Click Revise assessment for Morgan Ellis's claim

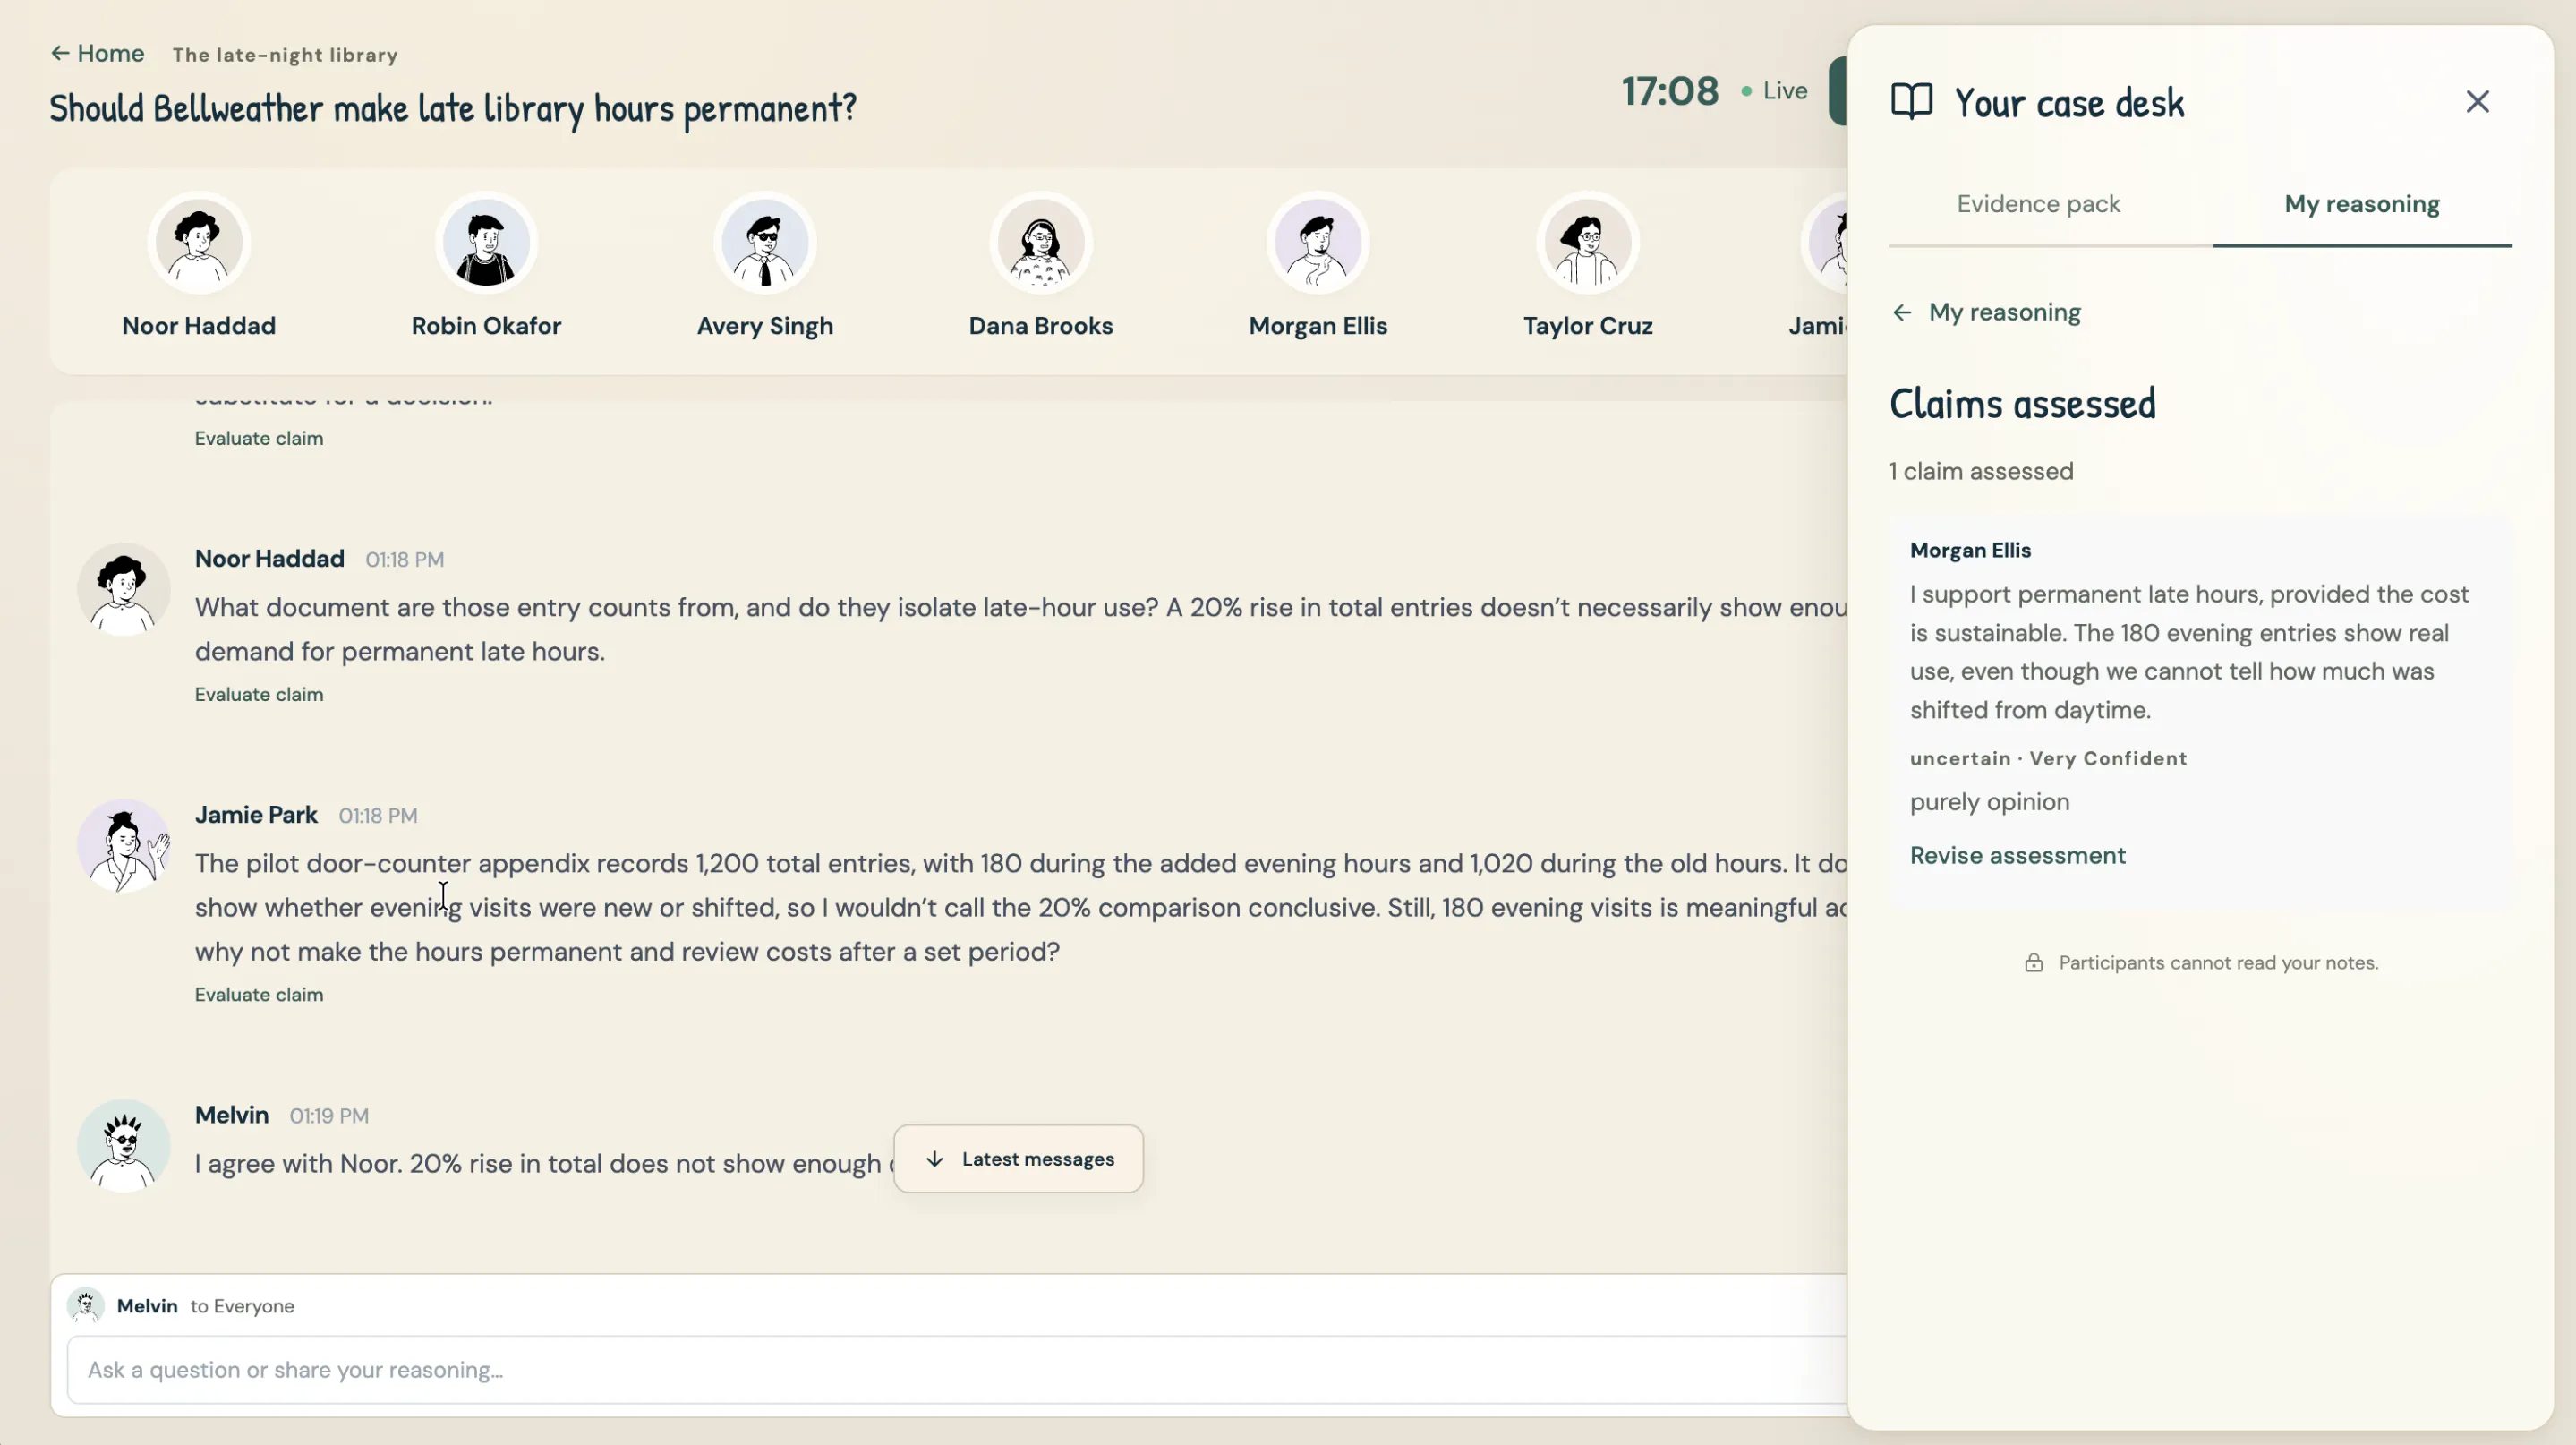click(2017, 856)
